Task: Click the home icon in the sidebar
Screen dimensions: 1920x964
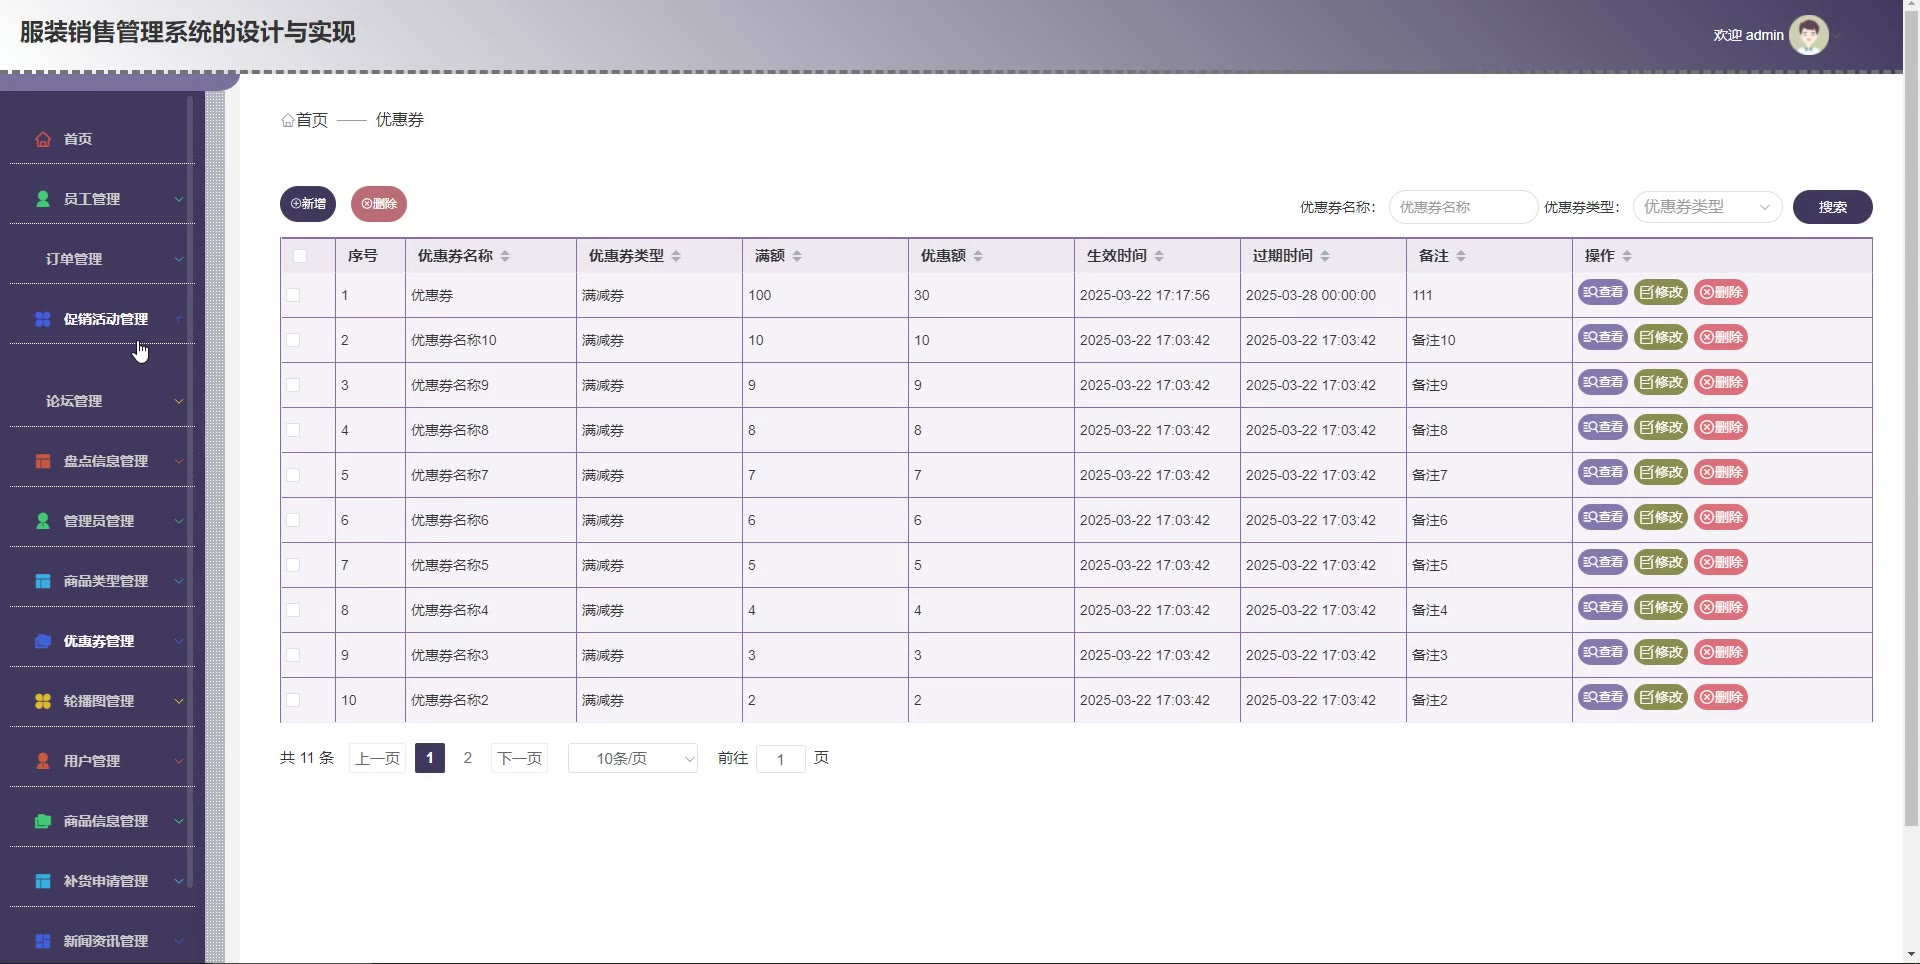Action: (x=43, y=139)
